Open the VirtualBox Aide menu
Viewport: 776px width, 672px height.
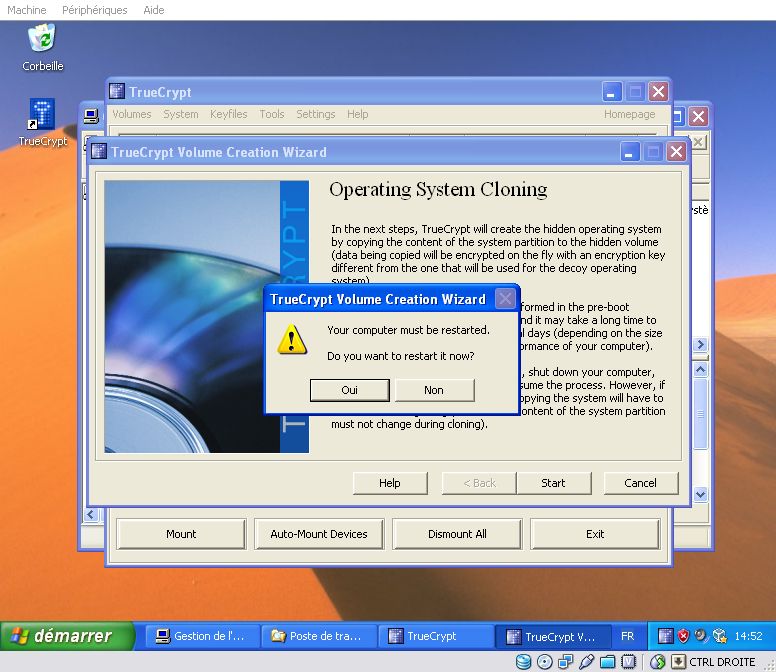[153, 10]
